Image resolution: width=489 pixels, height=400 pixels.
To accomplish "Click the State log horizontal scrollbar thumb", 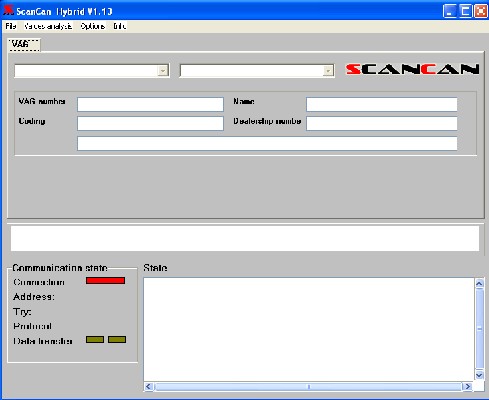I will point(308,387).
